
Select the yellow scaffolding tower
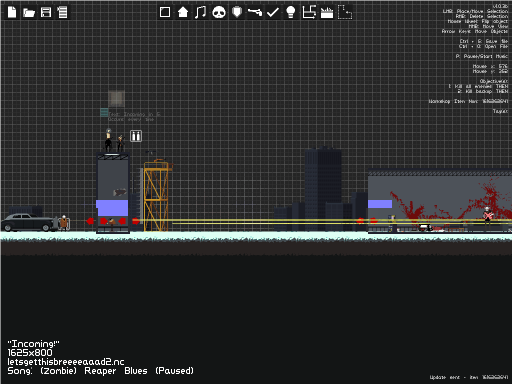[x=157, y=196]
